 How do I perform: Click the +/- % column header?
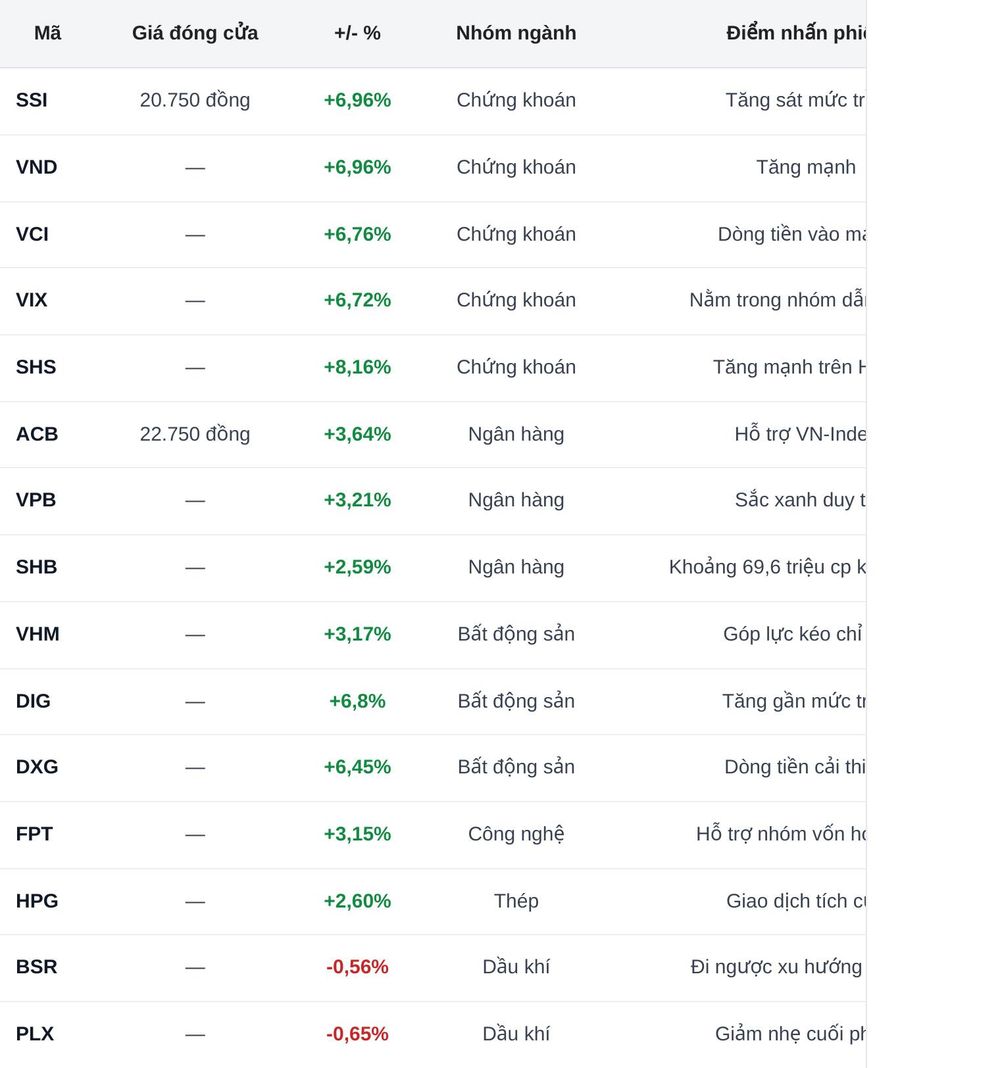357,33
